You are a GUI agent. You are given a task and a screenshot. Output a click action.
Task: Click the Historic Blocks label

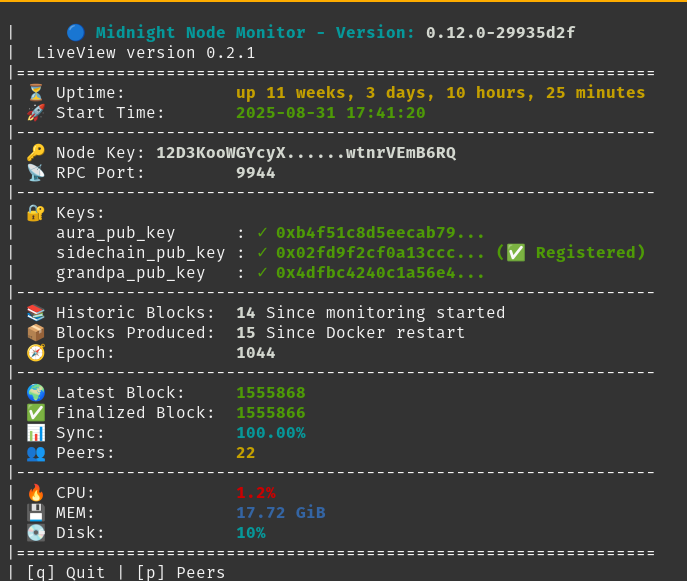135,313
